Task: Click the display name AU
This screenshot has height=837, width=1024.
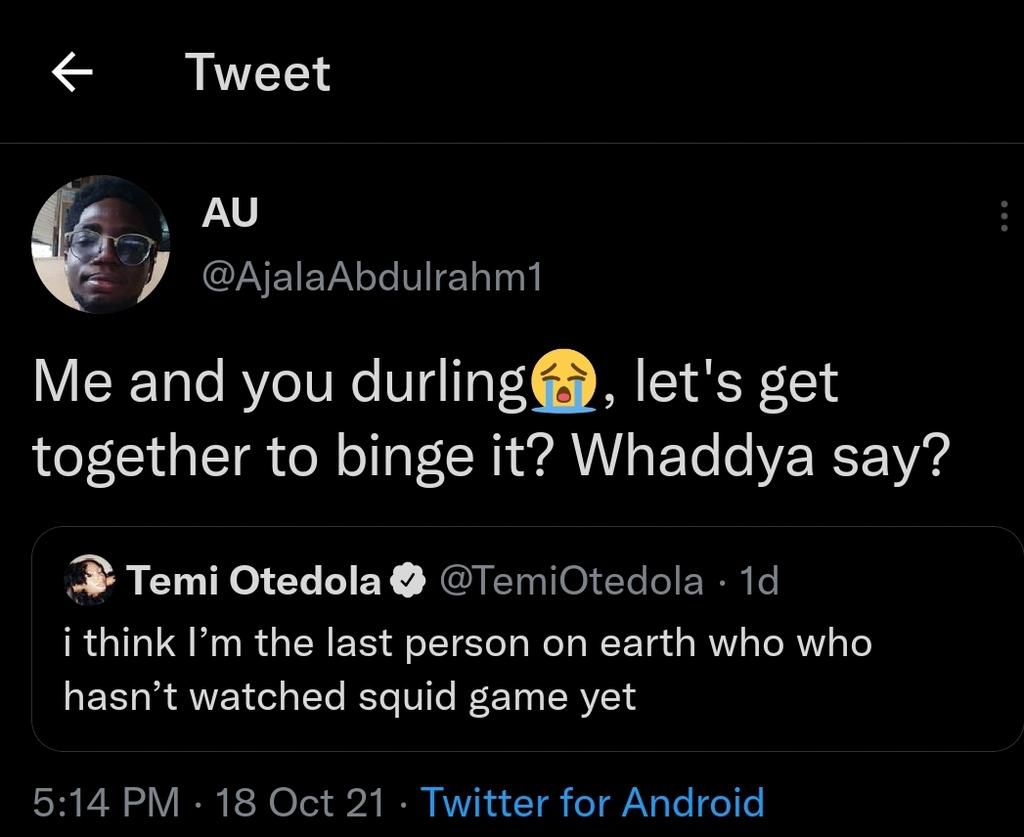Action: point(229,212)
